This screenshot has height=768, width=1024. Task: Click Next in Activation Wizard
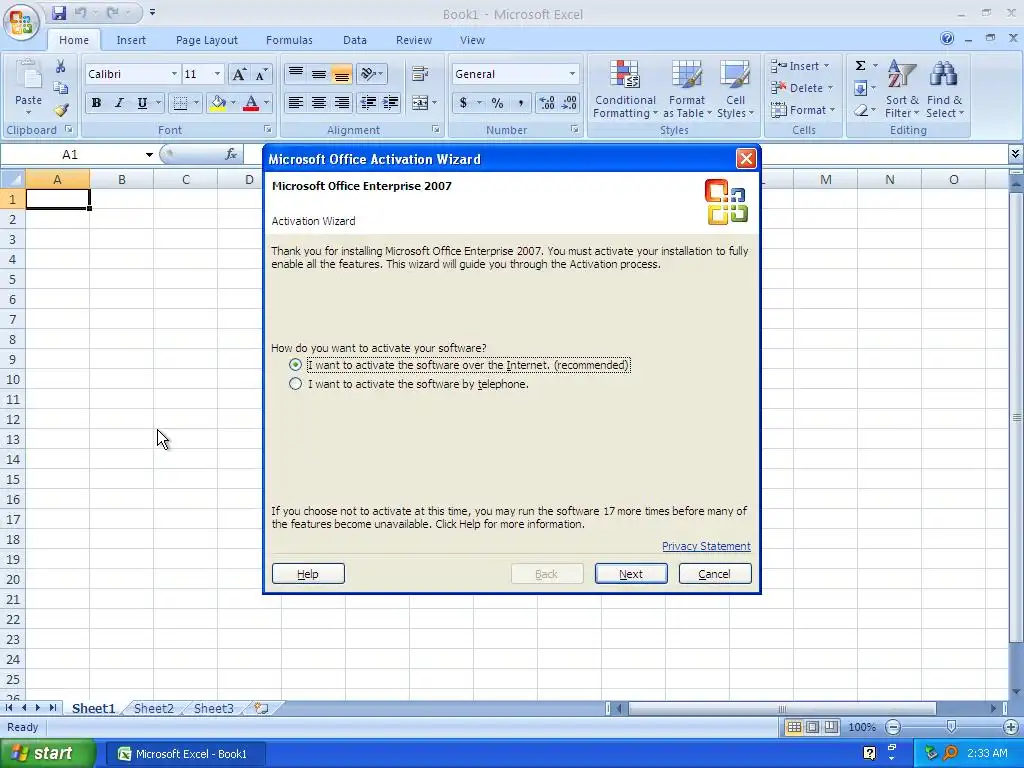[x=631, y=573]
